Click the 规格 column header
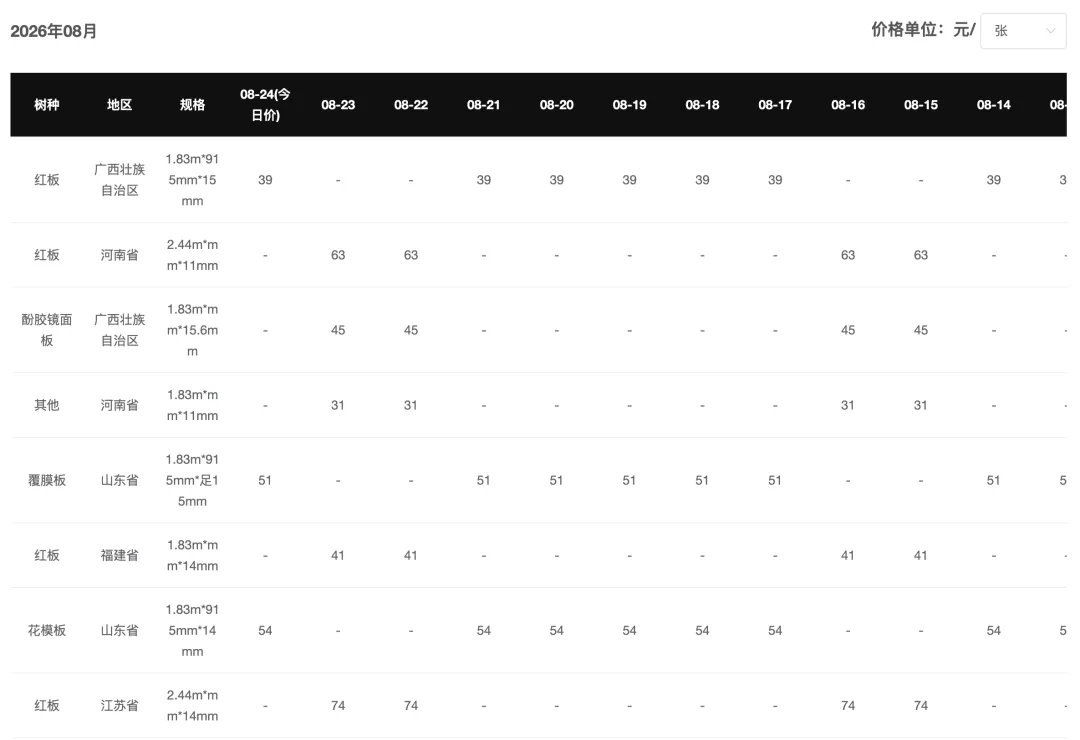 click(192, 105)
